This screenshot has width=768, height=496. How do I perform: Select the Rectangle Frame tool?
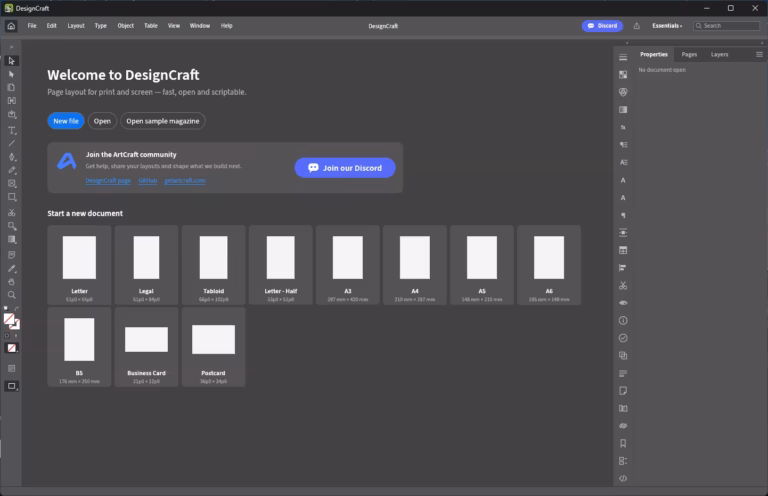tap(11, 184)
